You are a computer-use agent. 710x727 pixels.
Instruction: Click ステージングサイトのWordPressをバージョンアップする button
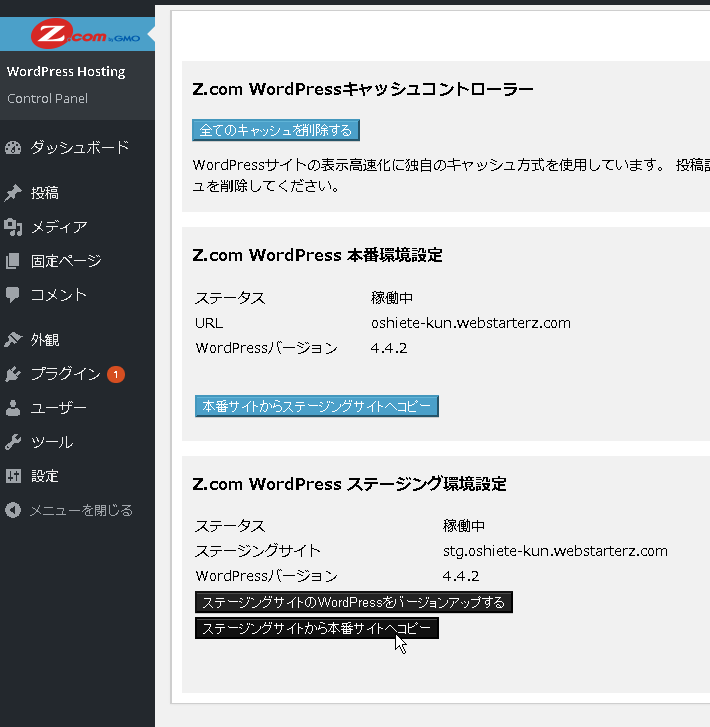pyautogui.click(x=354, y=602)
